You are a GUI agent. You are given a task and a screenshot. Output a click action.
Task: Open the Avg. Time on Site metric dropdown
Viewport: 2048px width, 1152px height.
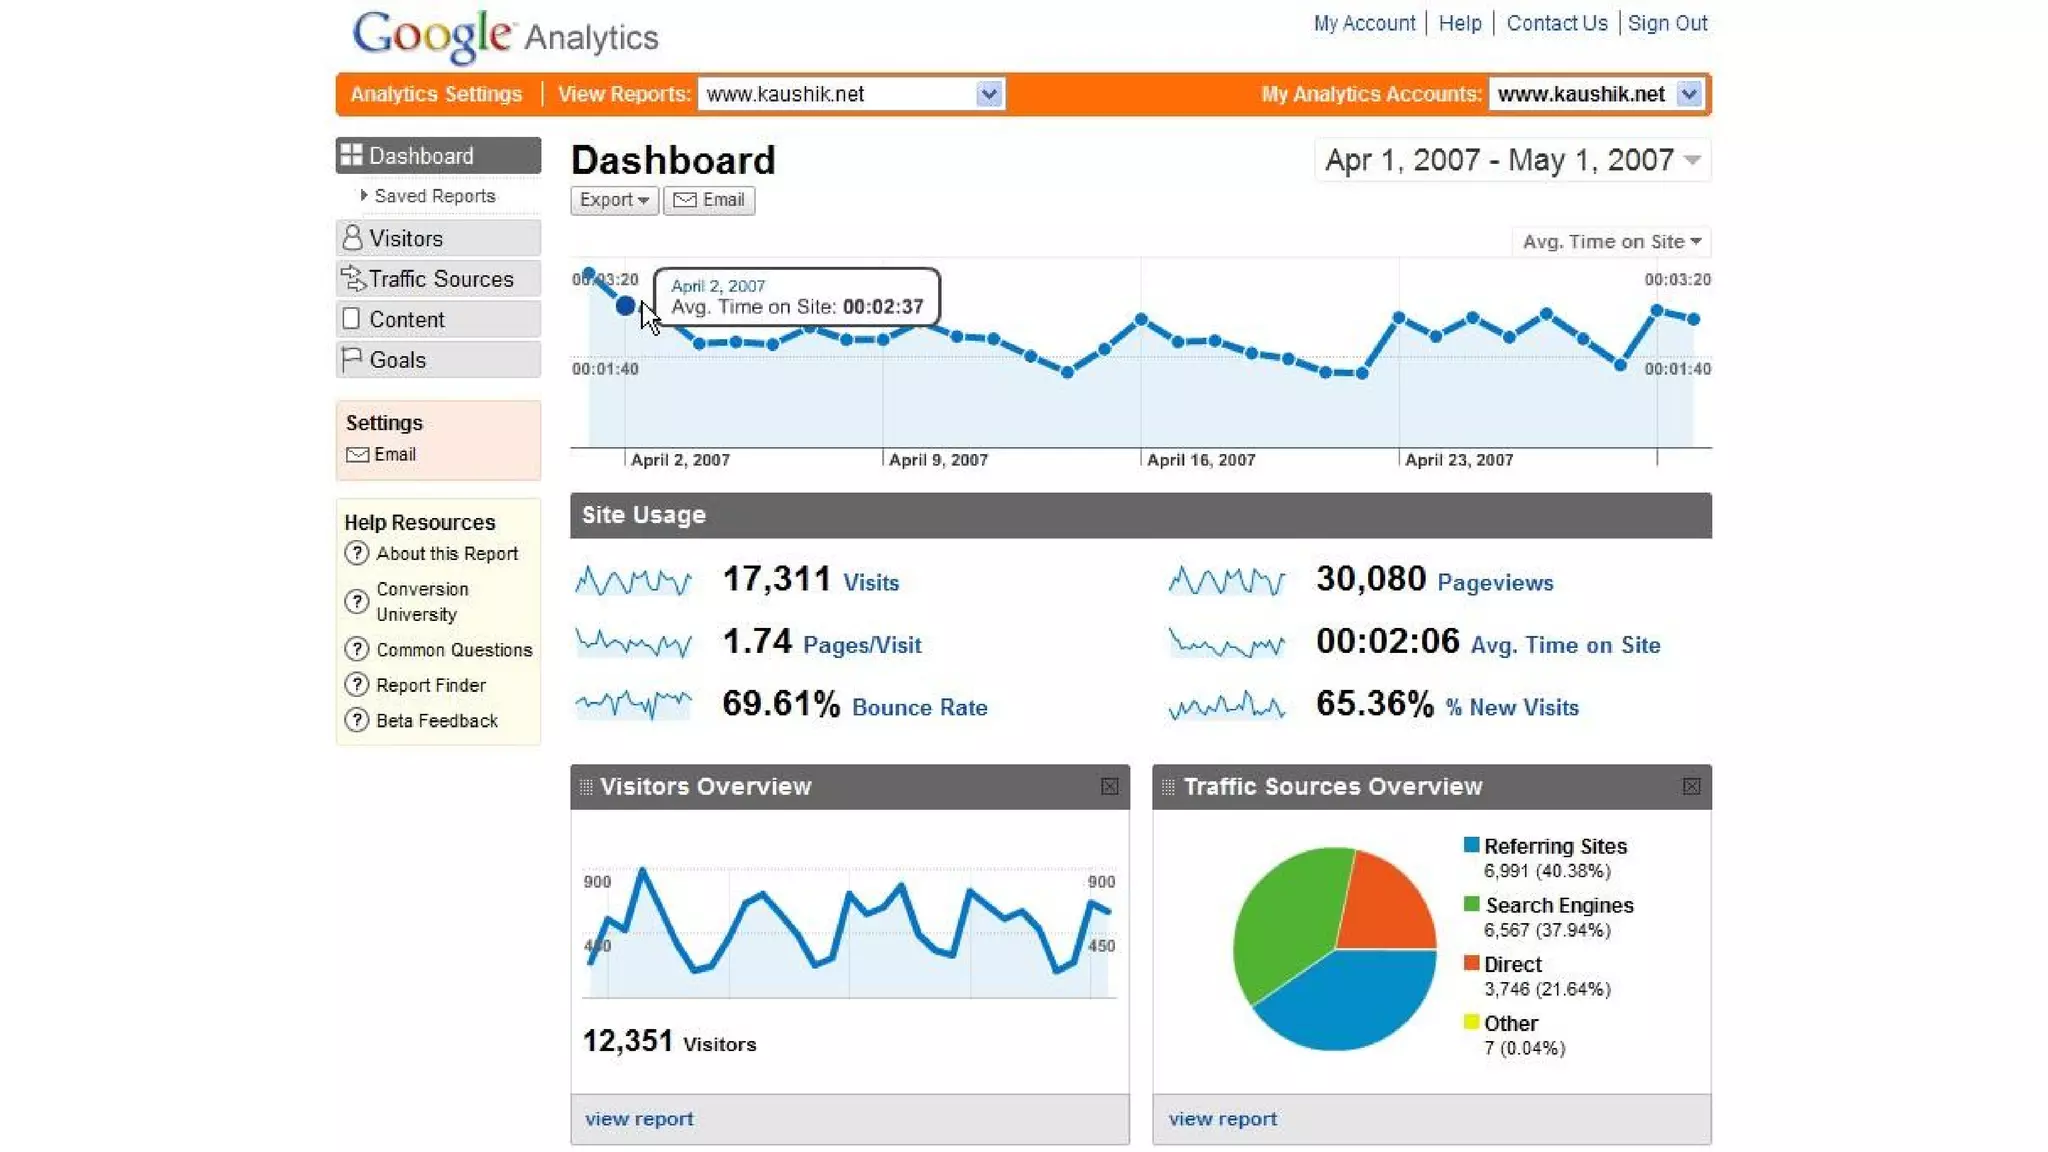pyautogui.click(x=1611, y=242)
